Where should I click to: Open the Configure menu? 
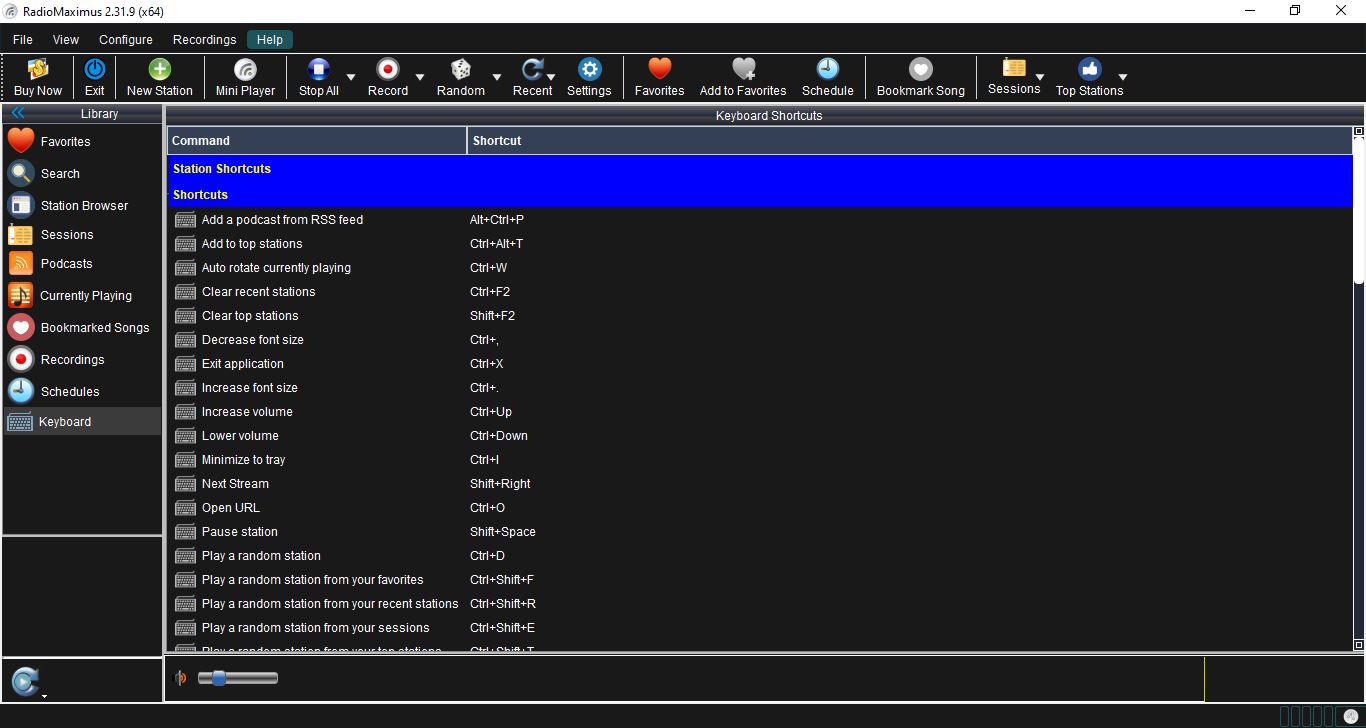126,40
